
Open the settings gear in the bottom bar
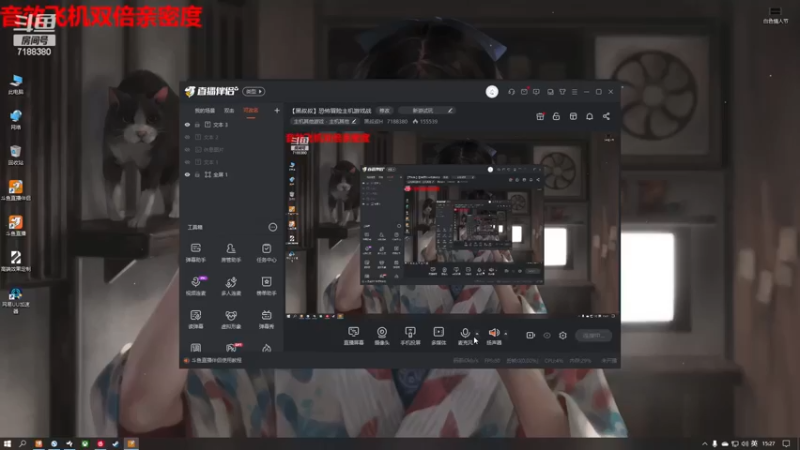pos(563,335)
